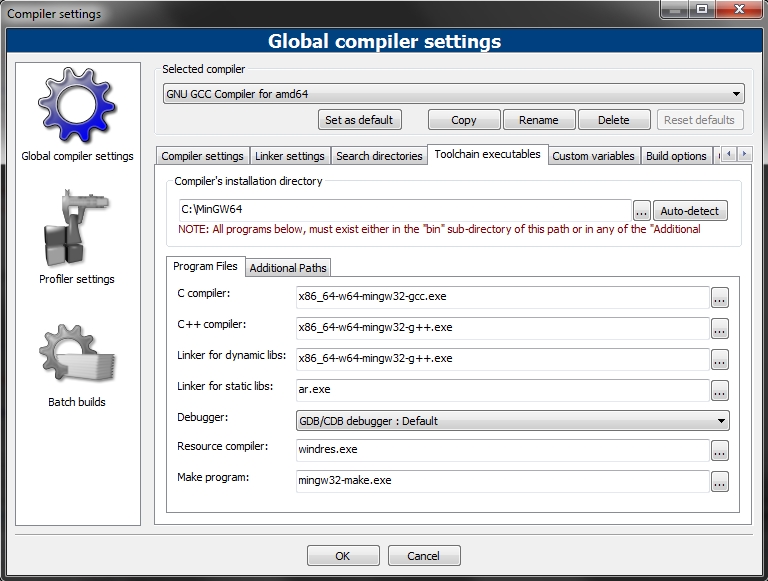Browse for the C++ compiler executable
The image size is (768, 581).
[719, 328]
